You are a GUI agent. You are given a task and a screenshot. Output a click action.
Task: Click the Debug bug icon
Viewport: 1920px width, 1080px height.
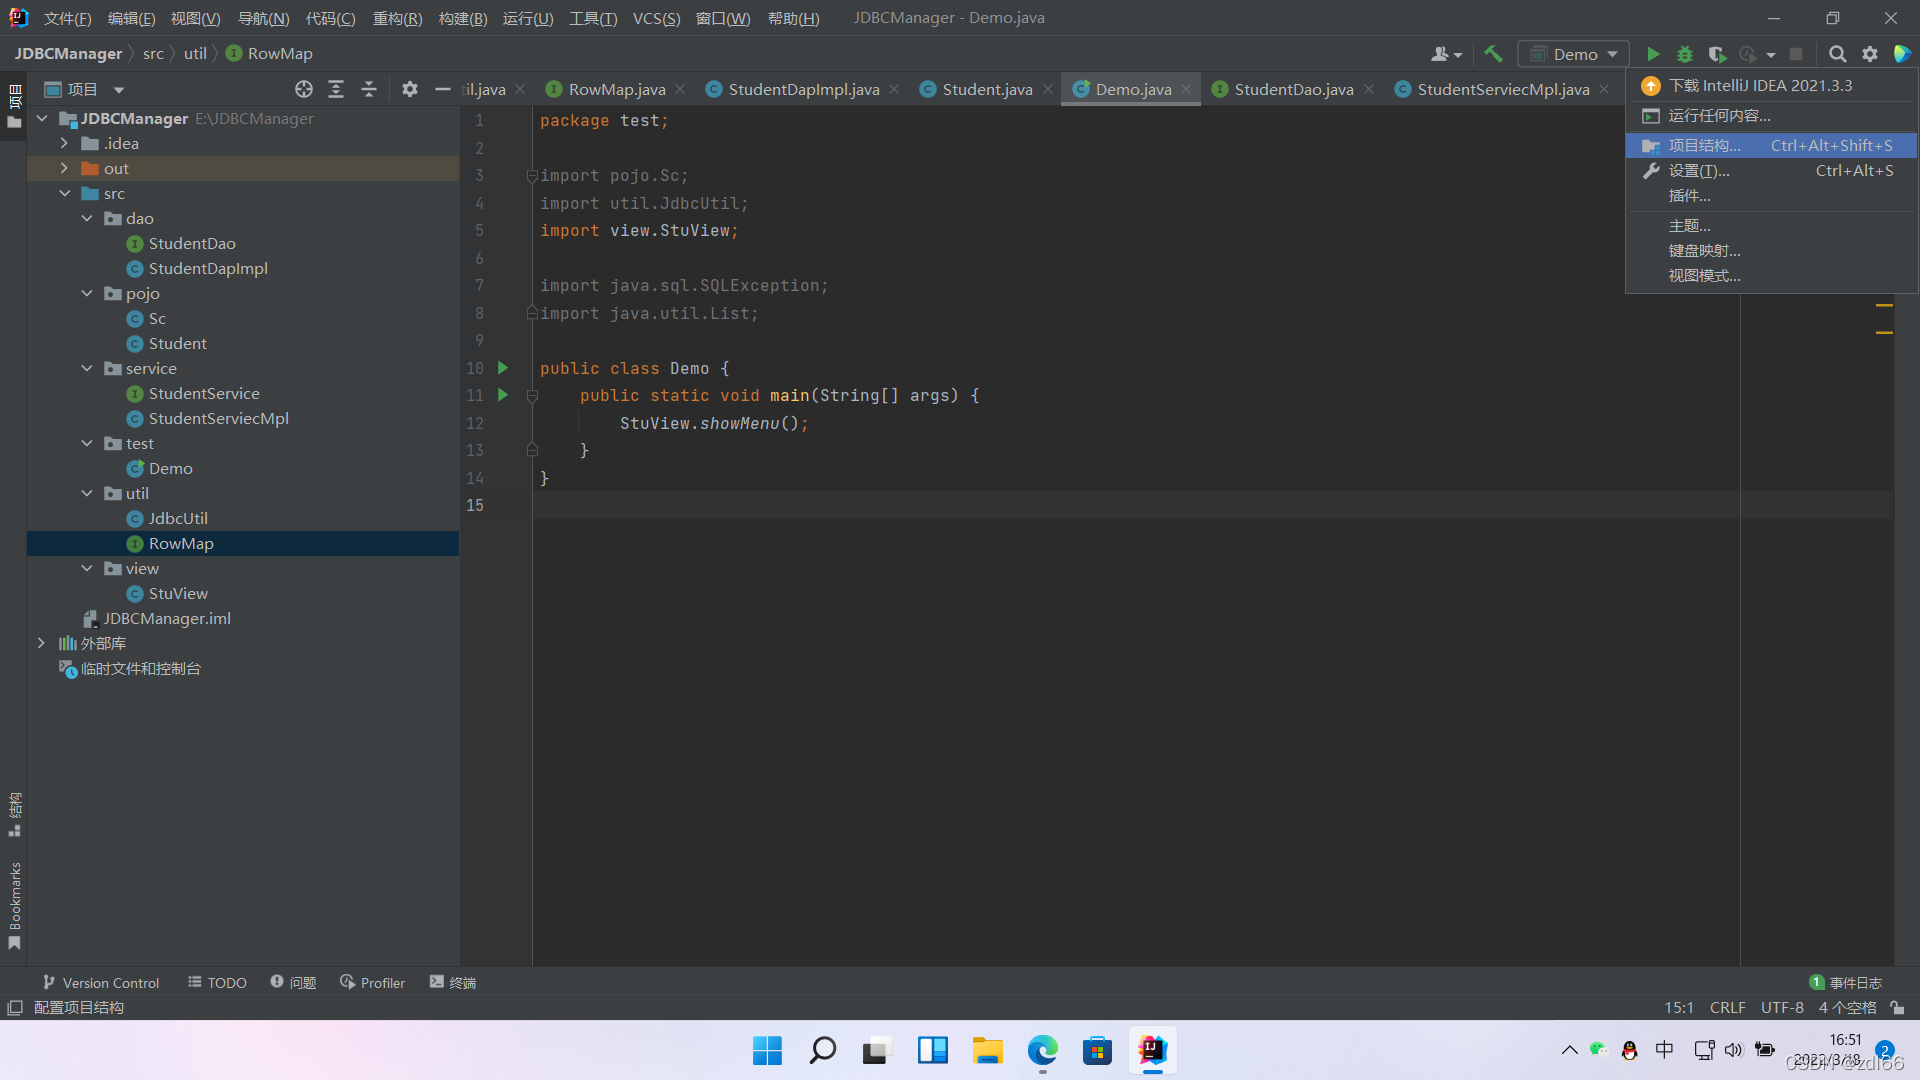coord(1685,54)
